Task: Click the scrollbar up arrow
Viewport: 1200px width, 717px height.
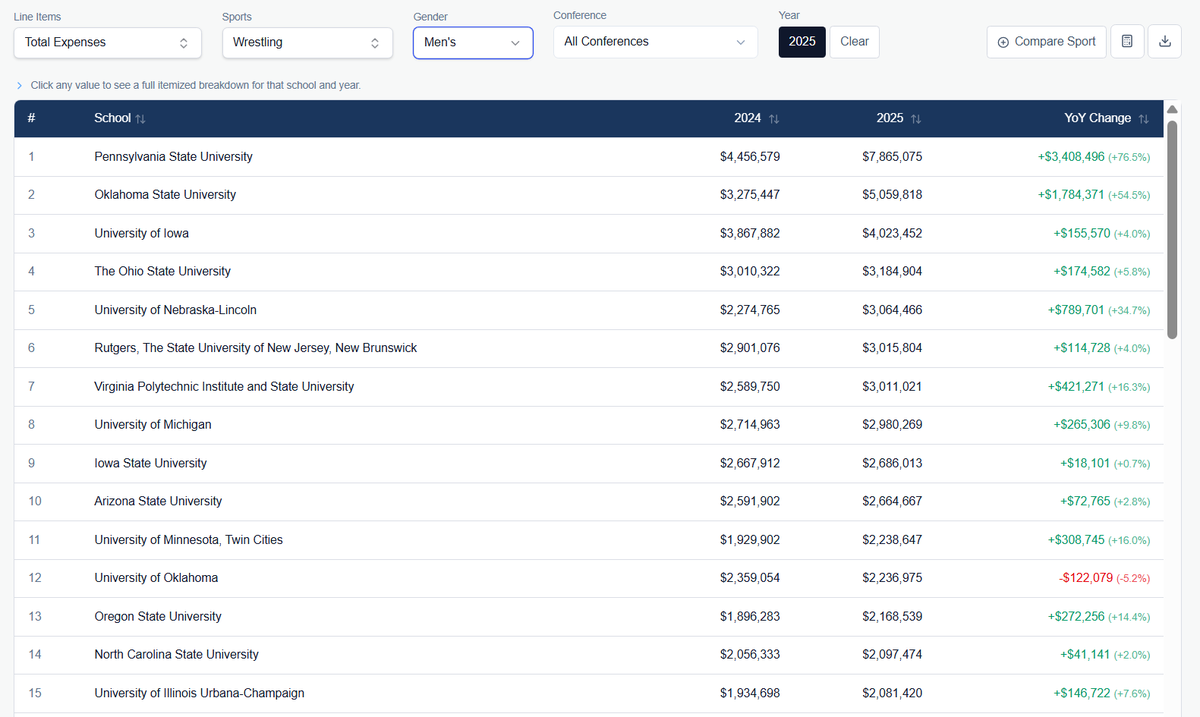Action: [x=1172, y=109]
